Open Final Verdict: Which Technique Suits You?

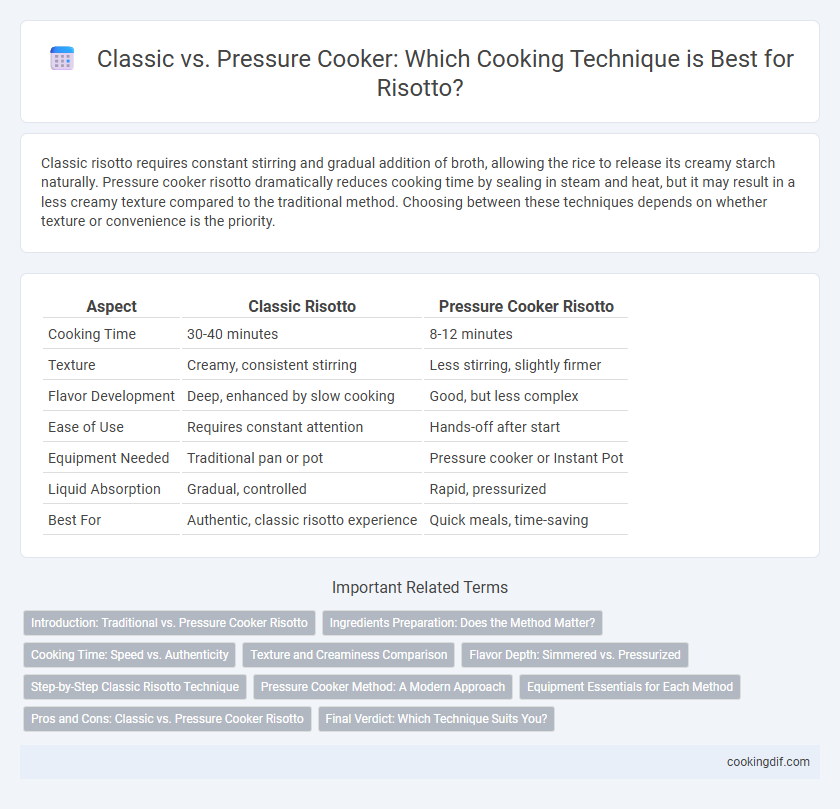[437, 719]
